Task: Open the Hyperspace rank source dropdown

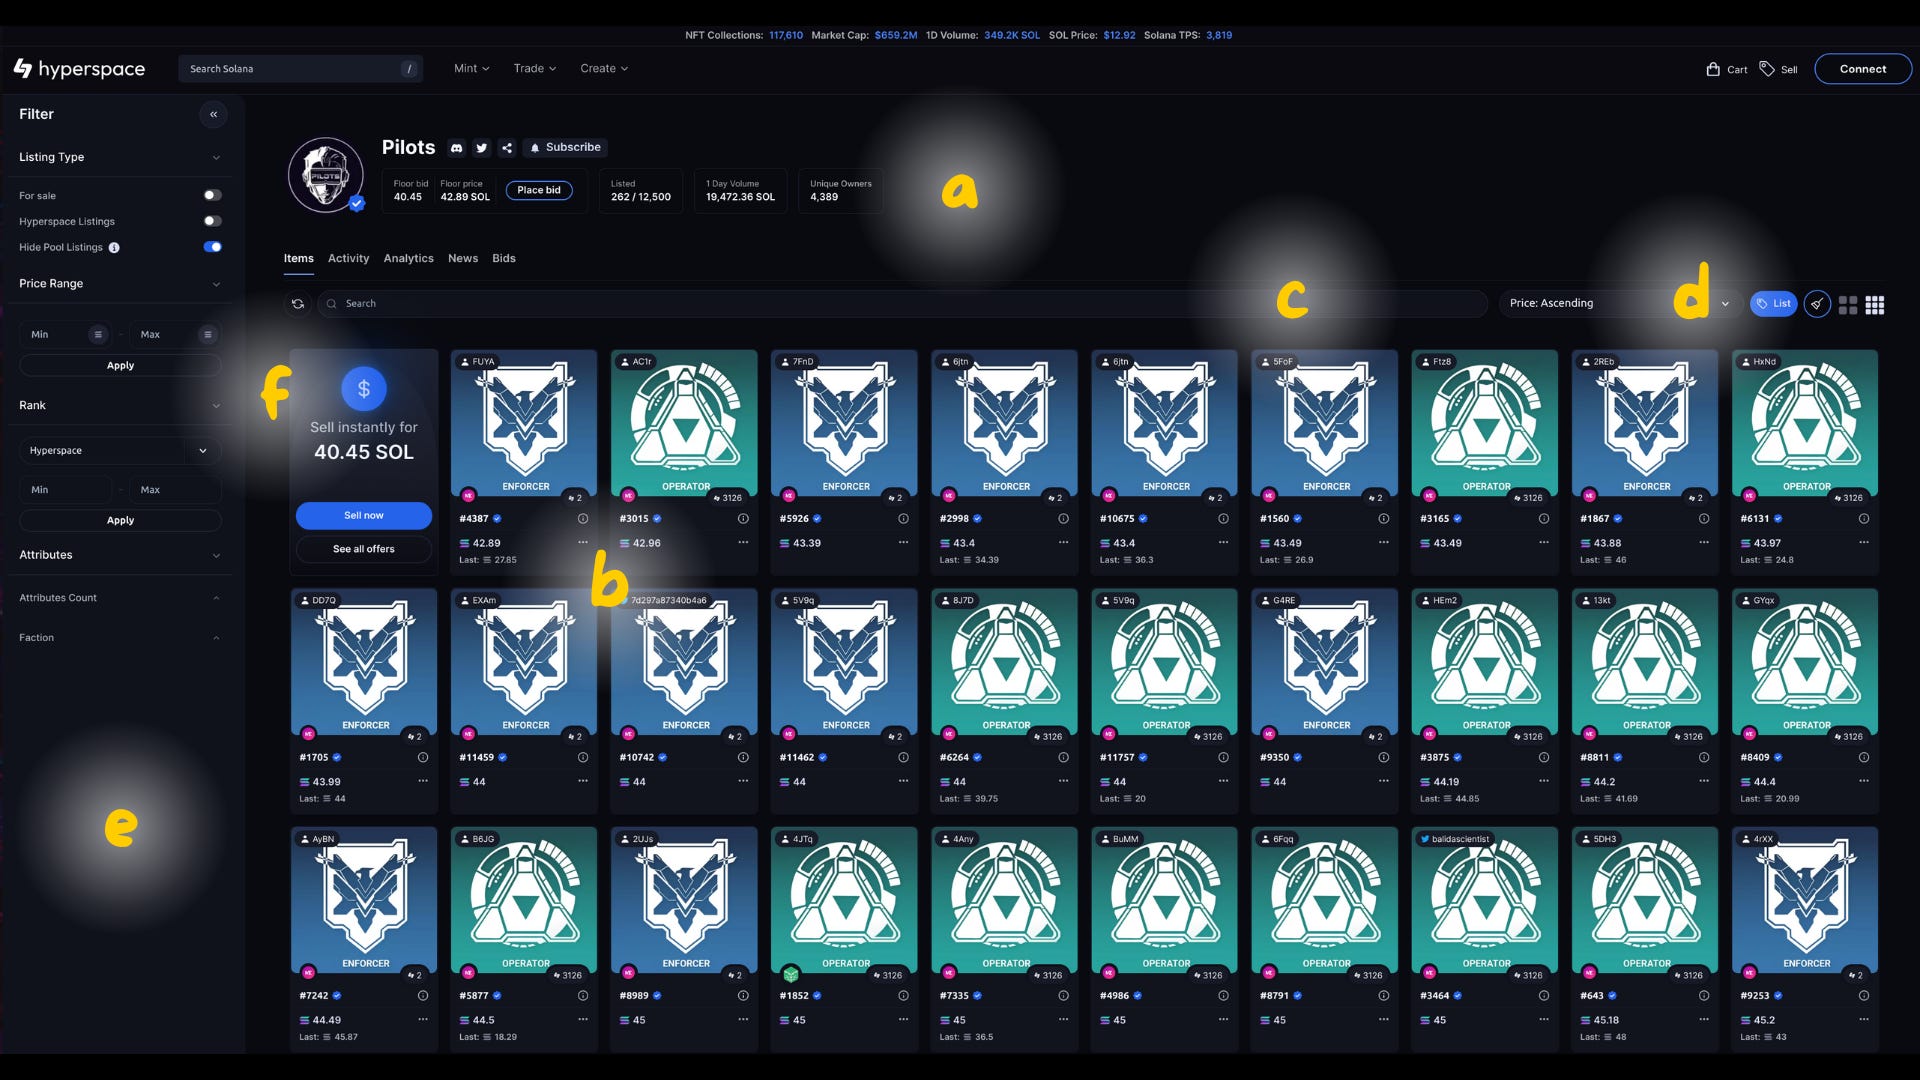Action: [x=118, y=451]
